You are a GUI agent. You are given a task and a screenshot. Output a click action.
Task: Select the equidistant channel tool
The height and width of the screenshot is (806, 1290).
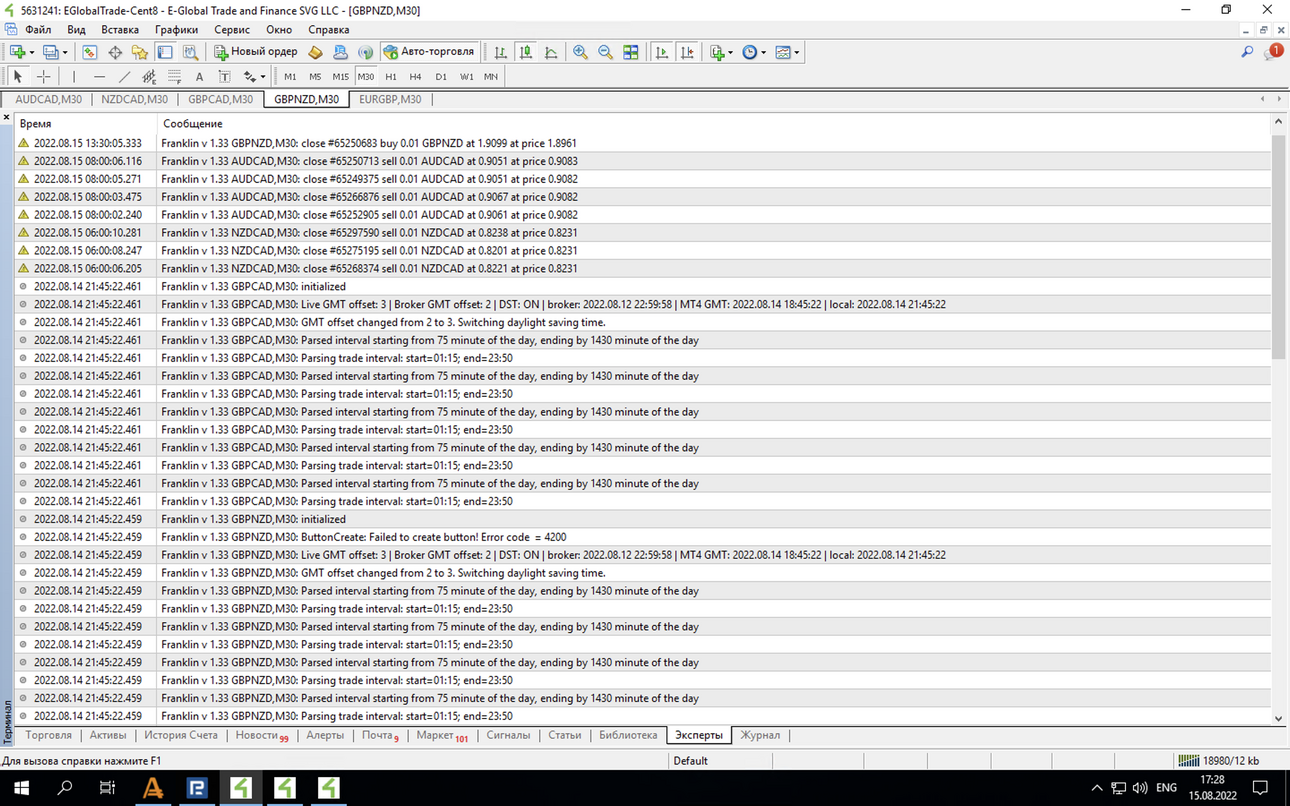coord(149,76)
